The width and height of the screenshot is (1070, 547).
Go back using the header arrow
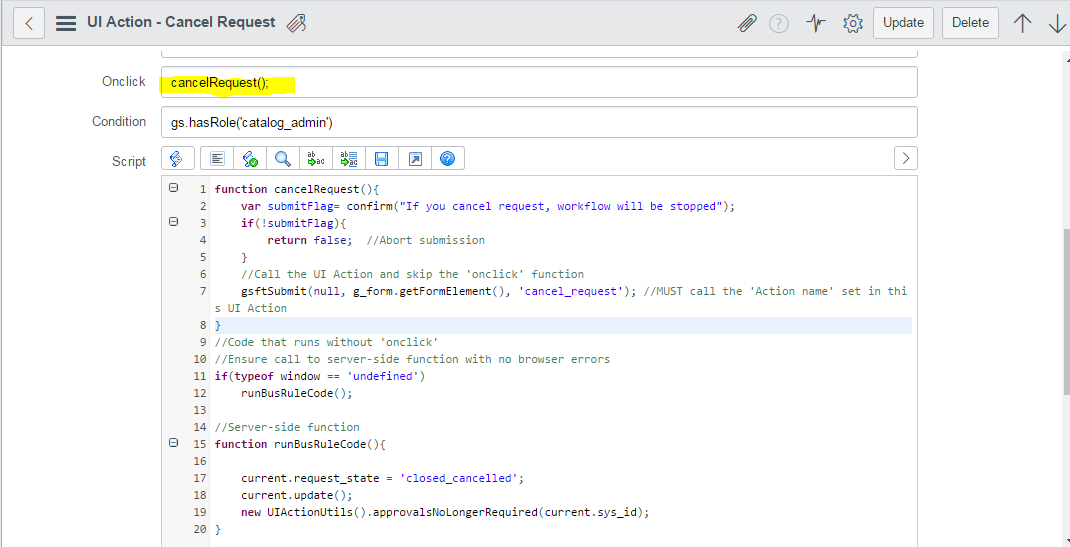[x=29, y=23]
